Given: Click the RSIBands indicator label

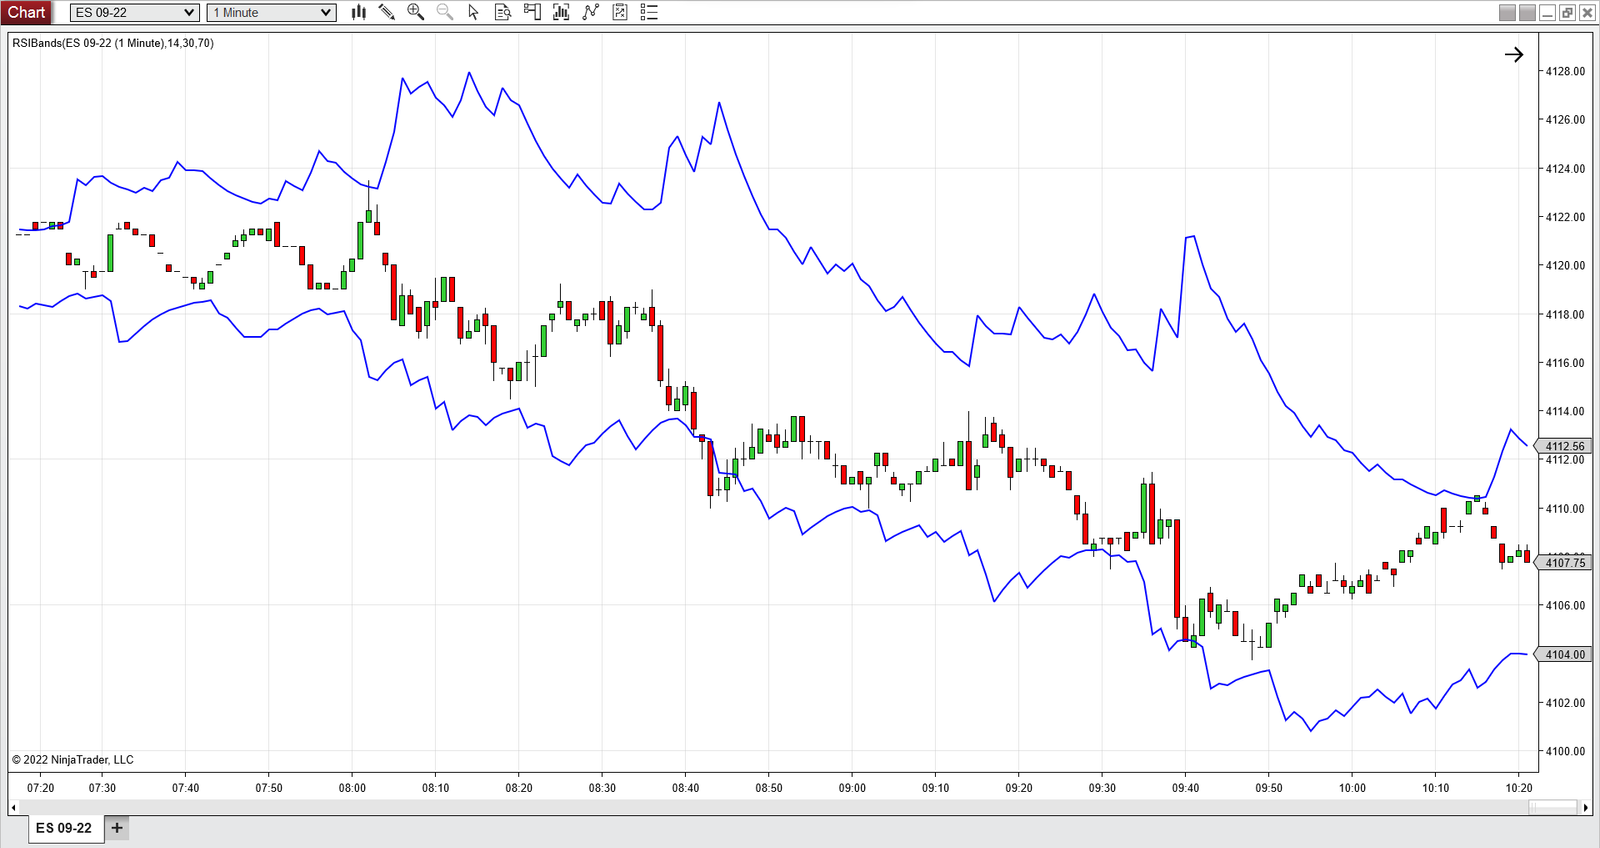Looking at the screenshot, I should [x=113, y=43].
